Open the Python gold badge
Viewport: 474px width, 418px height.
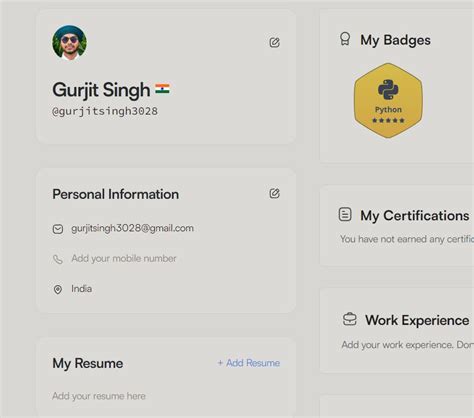click(x=388, y=100)
